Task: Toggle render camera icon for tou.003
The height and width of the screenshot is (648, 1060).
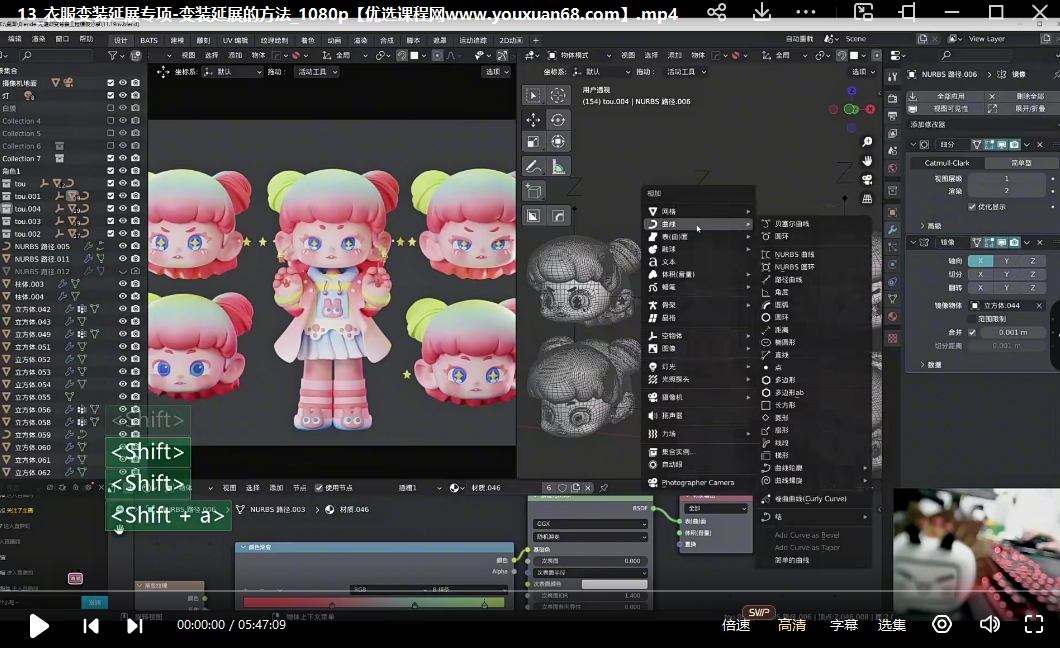Action: point(135,221)
